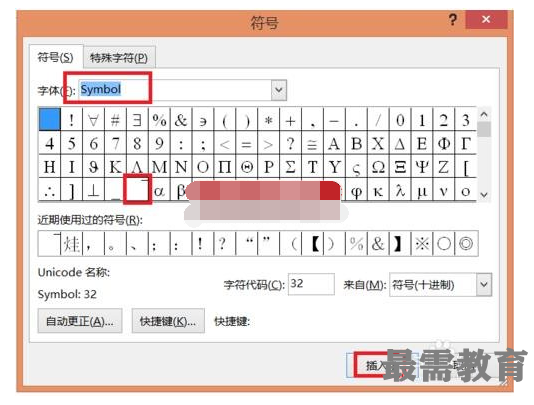This screenshot has width=534, height=405.
Task: Pick ※ from recently used symbols
Action: pos(422,243)
